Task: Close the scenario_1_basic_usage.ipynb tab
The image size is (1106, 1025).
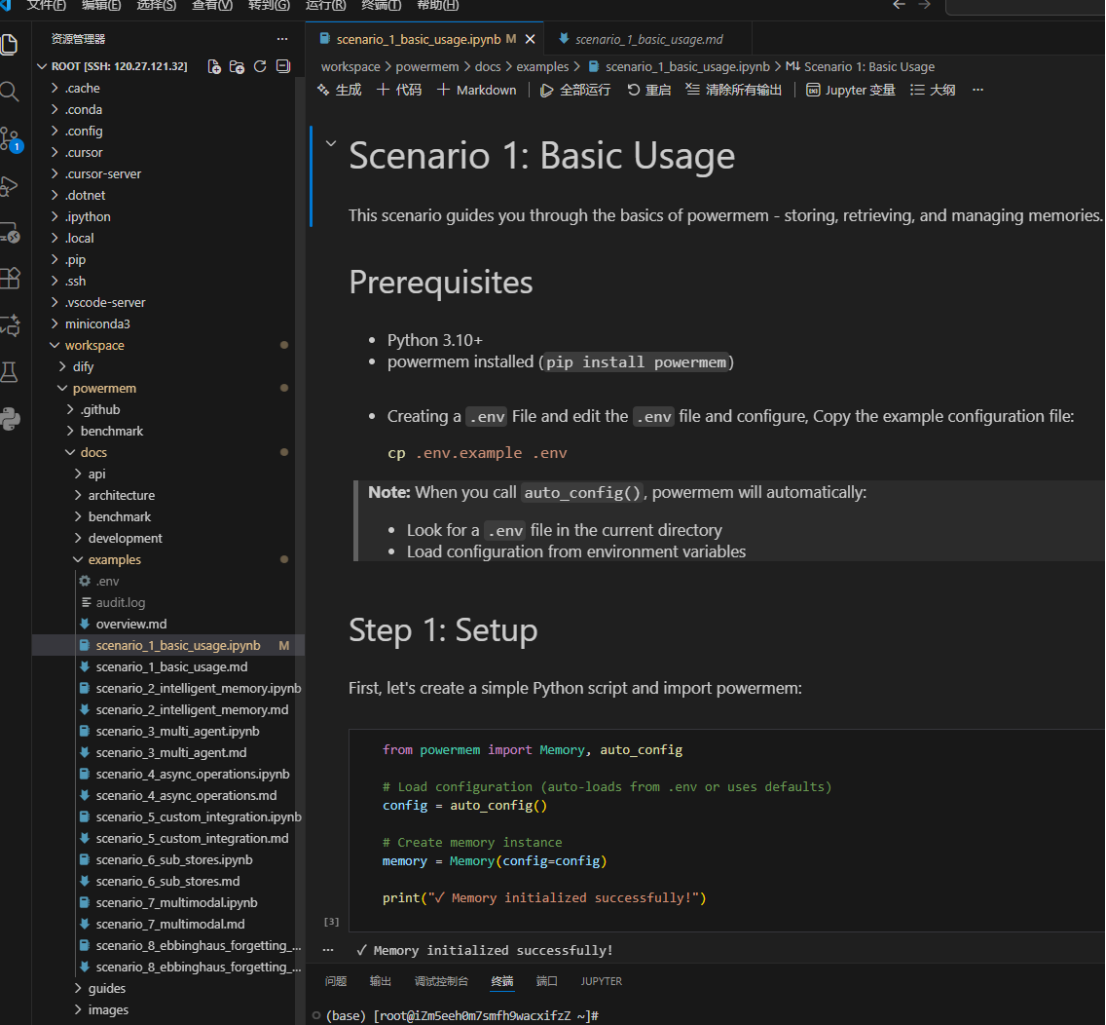Action: [530, 40]
